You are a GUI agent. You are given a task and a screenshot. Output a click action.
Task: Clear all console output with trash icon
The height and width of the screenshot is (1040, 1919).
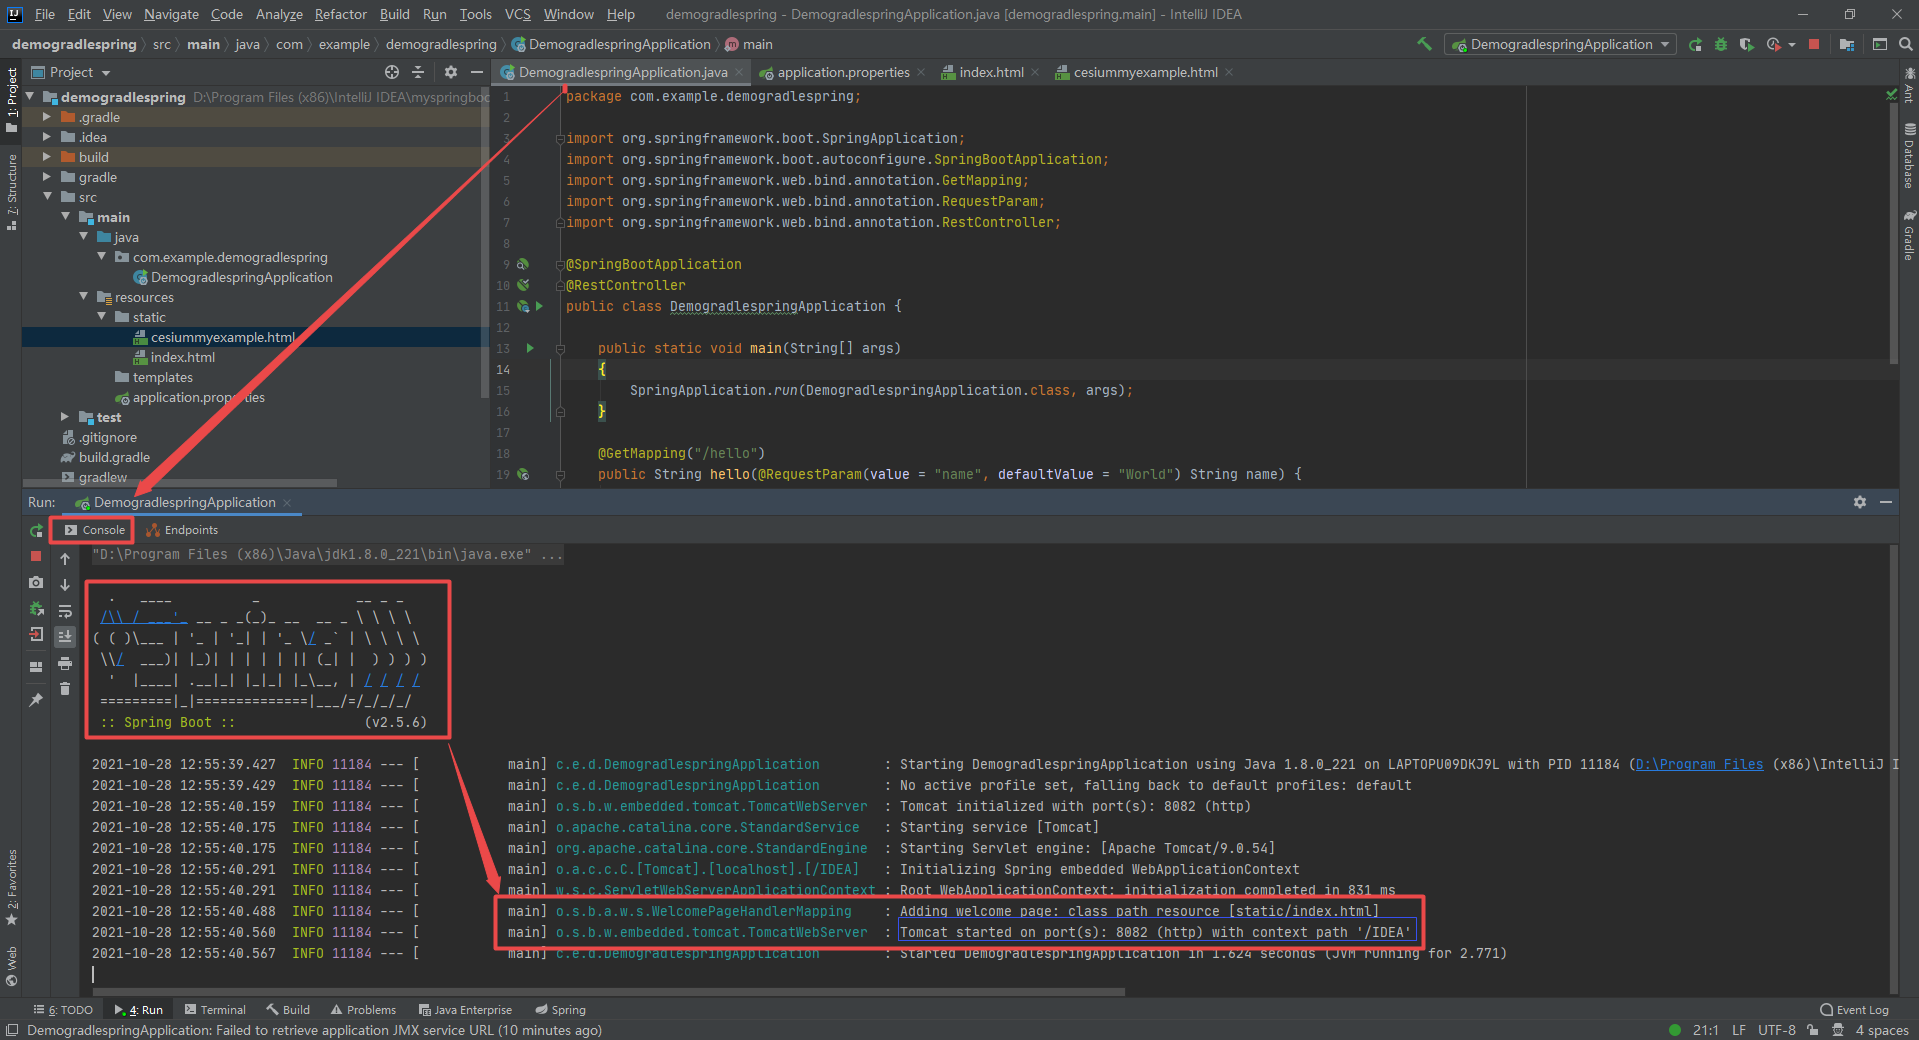click(x=65, y=689)
